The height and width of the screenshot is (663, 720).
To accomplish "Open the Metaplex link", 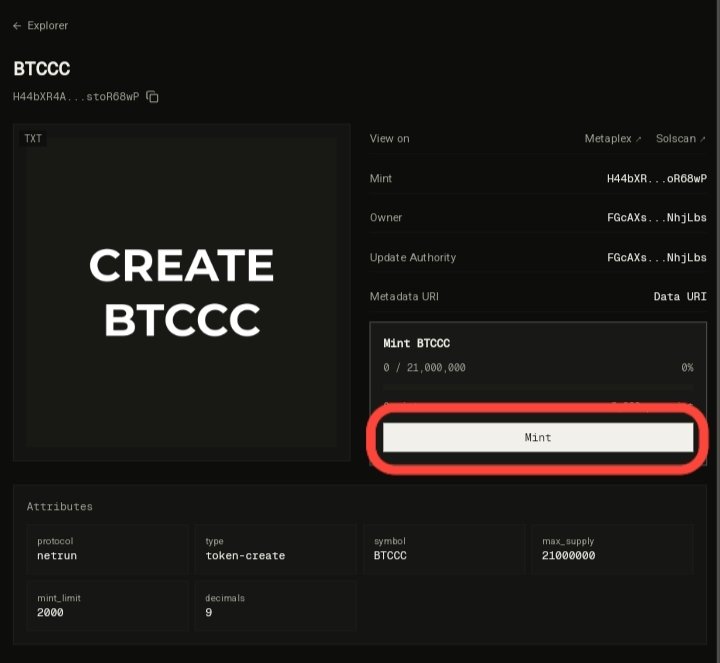I will click(x=613, y=139).
